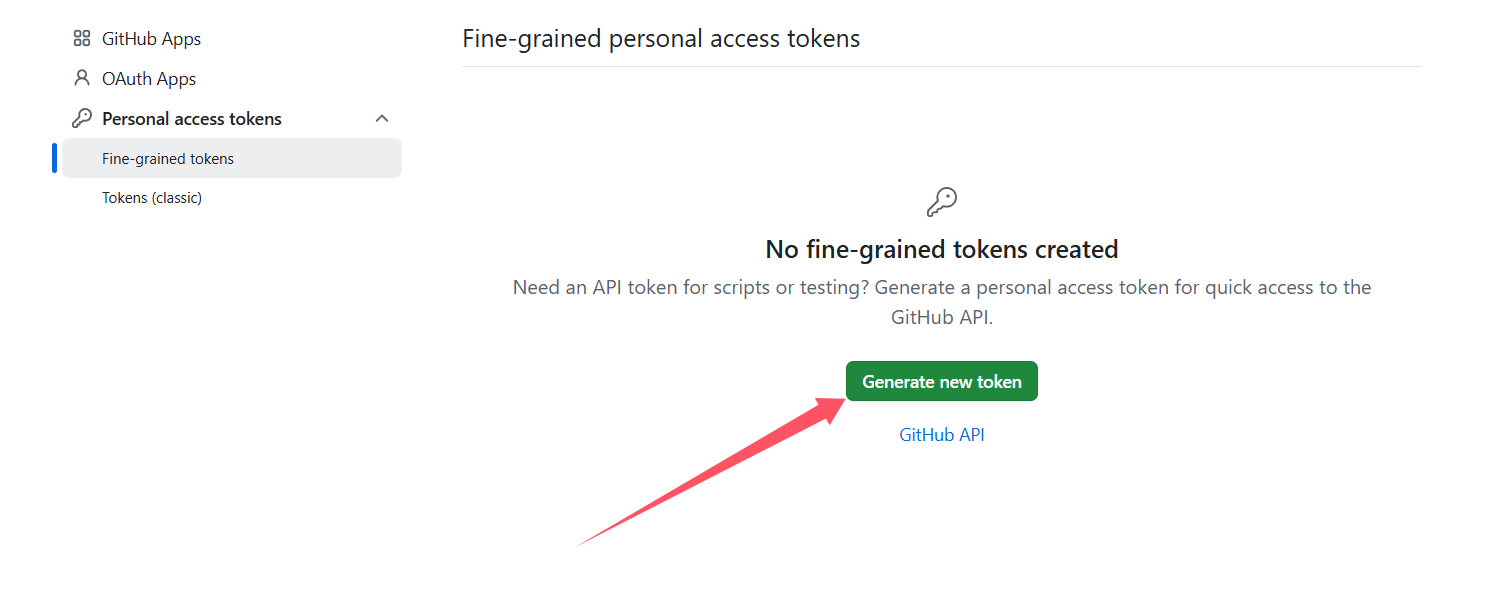Click the red arrow annotation graphic
The image size is (1495, 601).
(712, 471)
